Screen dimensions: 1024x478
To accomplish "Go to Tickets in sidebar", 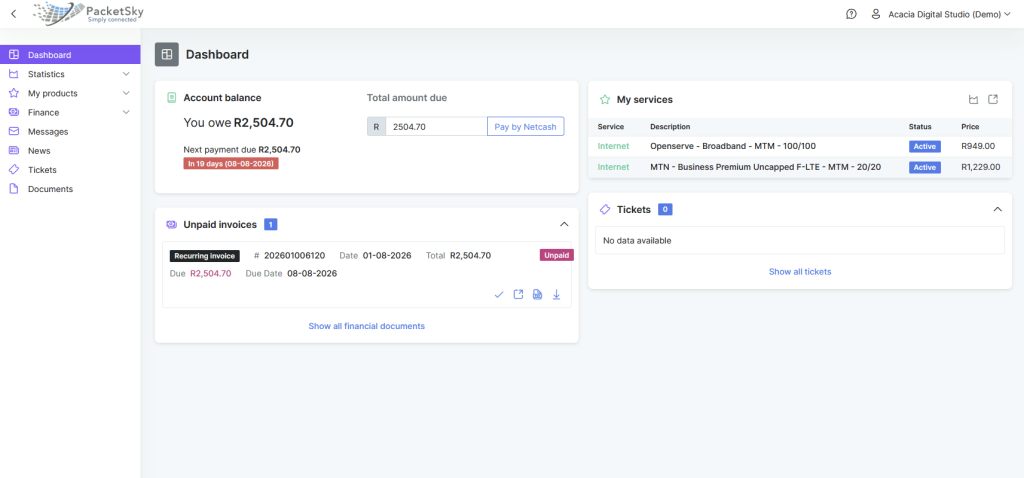I will pyautogui.click(x=70, y=170).
